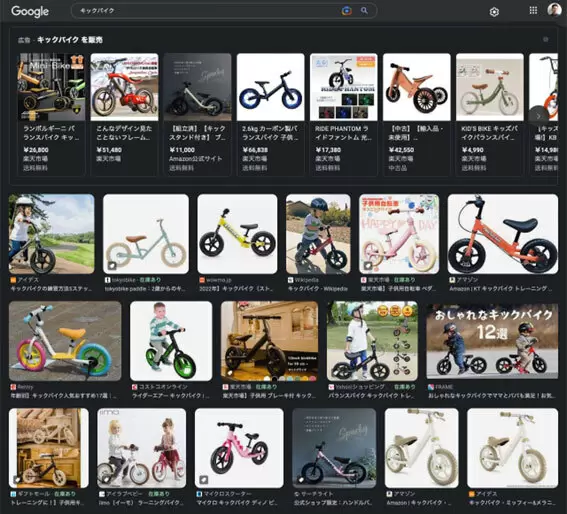The width and height of the screenshot is (567, 514).
Task: Open the yellow Strider bike image
Action: coord(237,234)
